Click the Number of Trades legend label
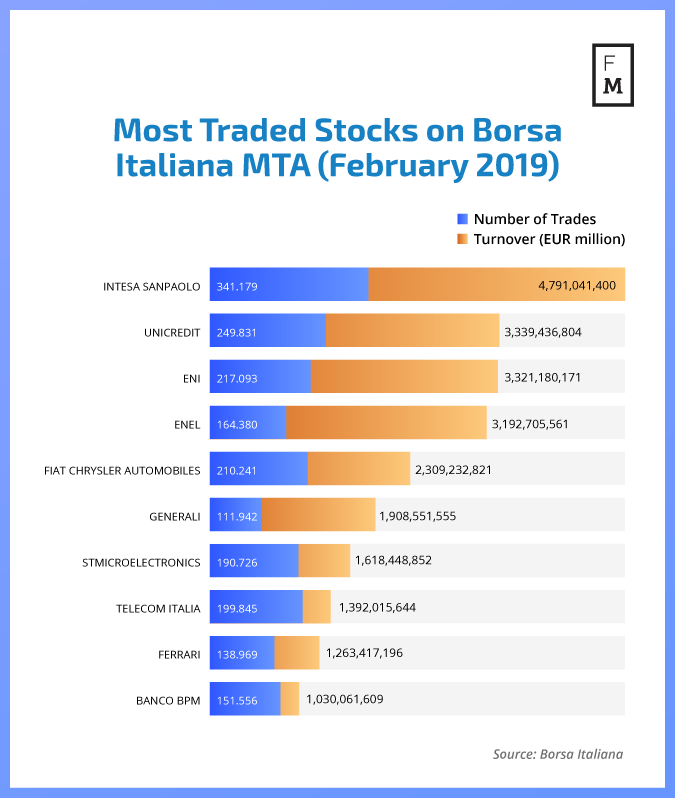 (534, 218)
